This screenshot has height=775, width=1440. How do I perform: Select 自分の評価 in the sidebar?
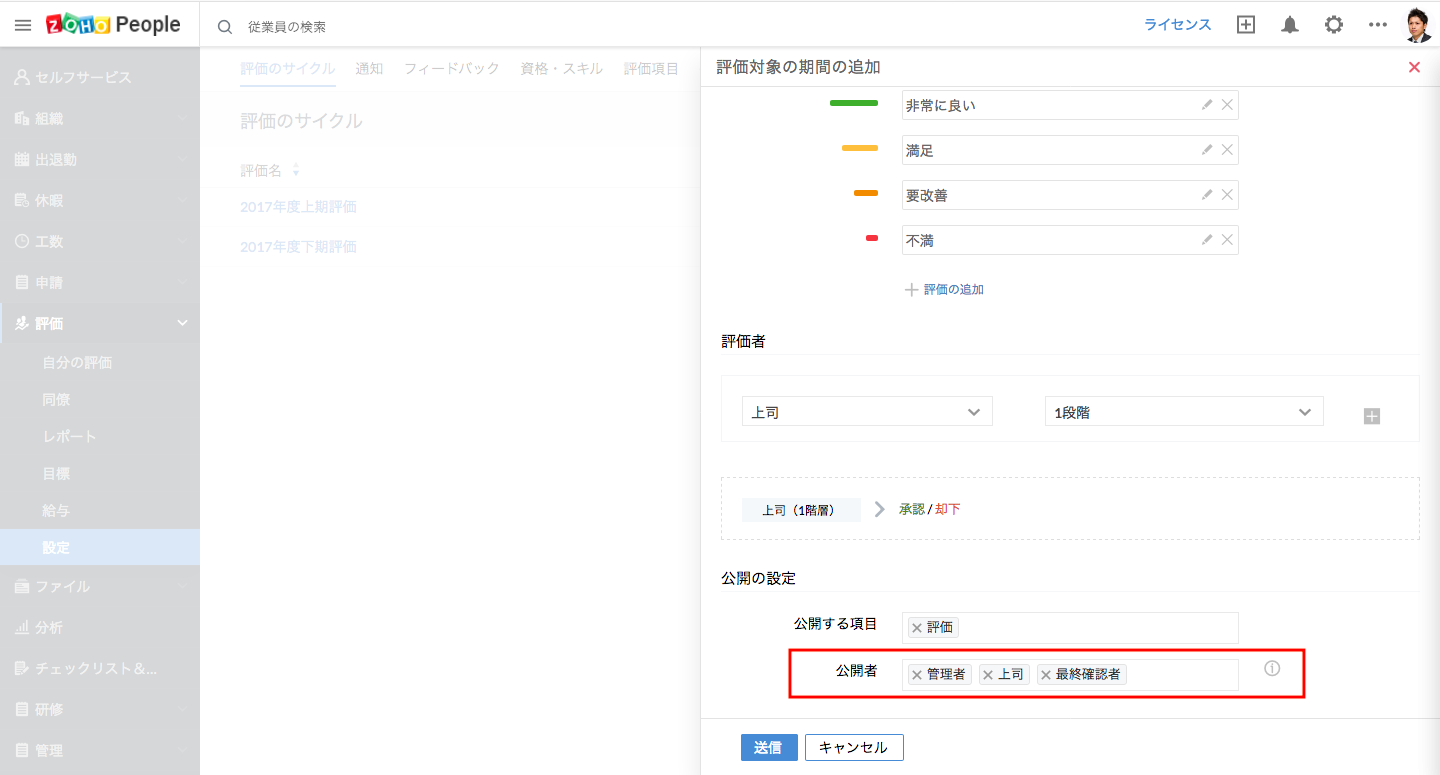pyautogui.click(x=77, y=363)
